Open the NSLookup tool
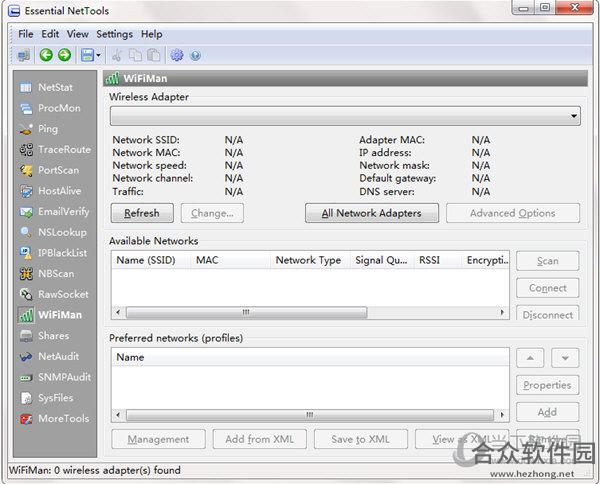Viewport: 600px width, 484px height. click(x=55, y=232)
